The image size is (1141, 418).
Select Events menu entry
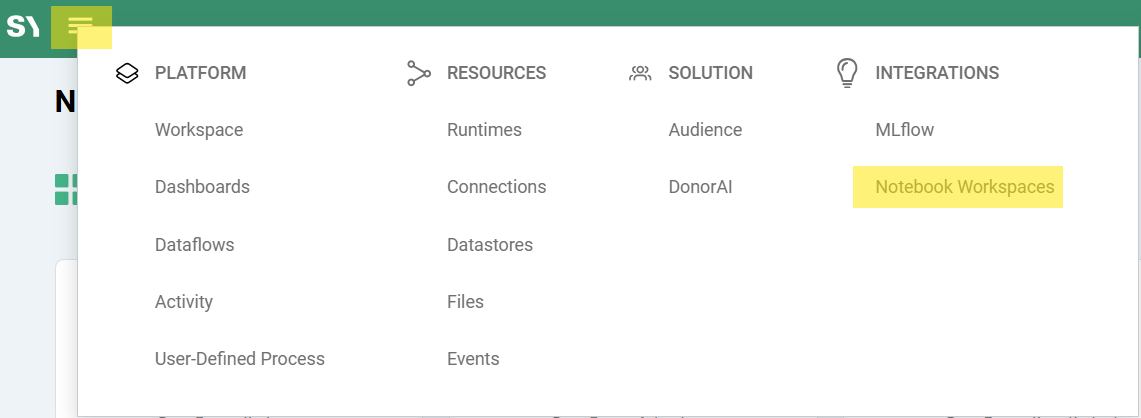pyautogui.click(x=473, y=358)
